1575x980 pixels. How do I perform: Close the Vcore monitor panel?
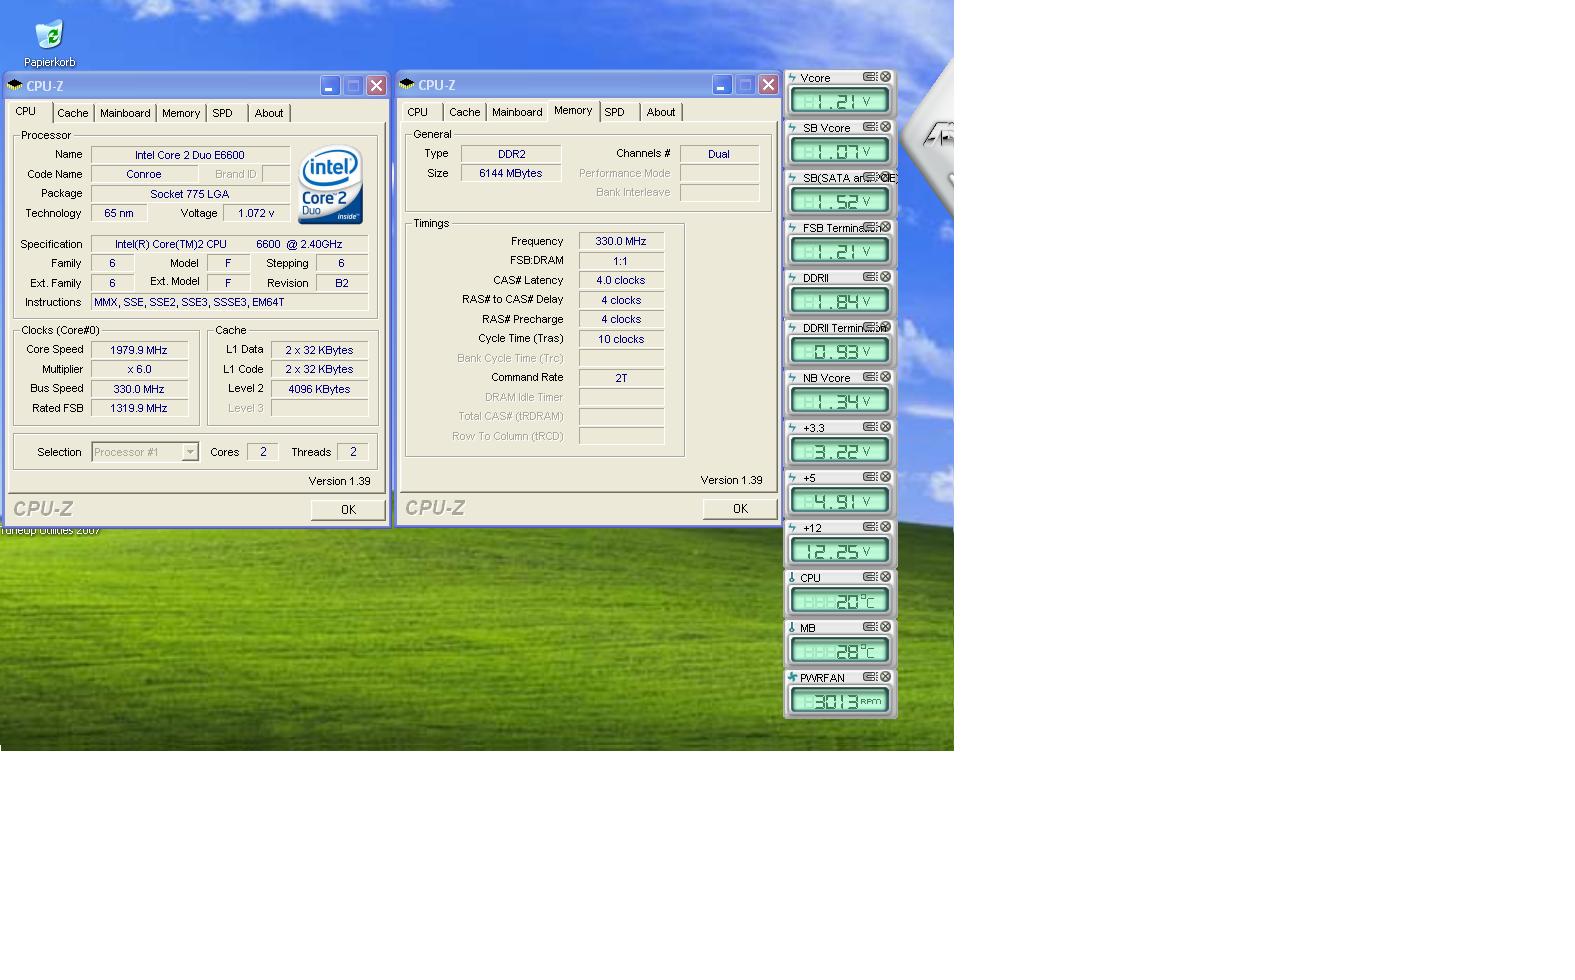click(x=885, y=77)
